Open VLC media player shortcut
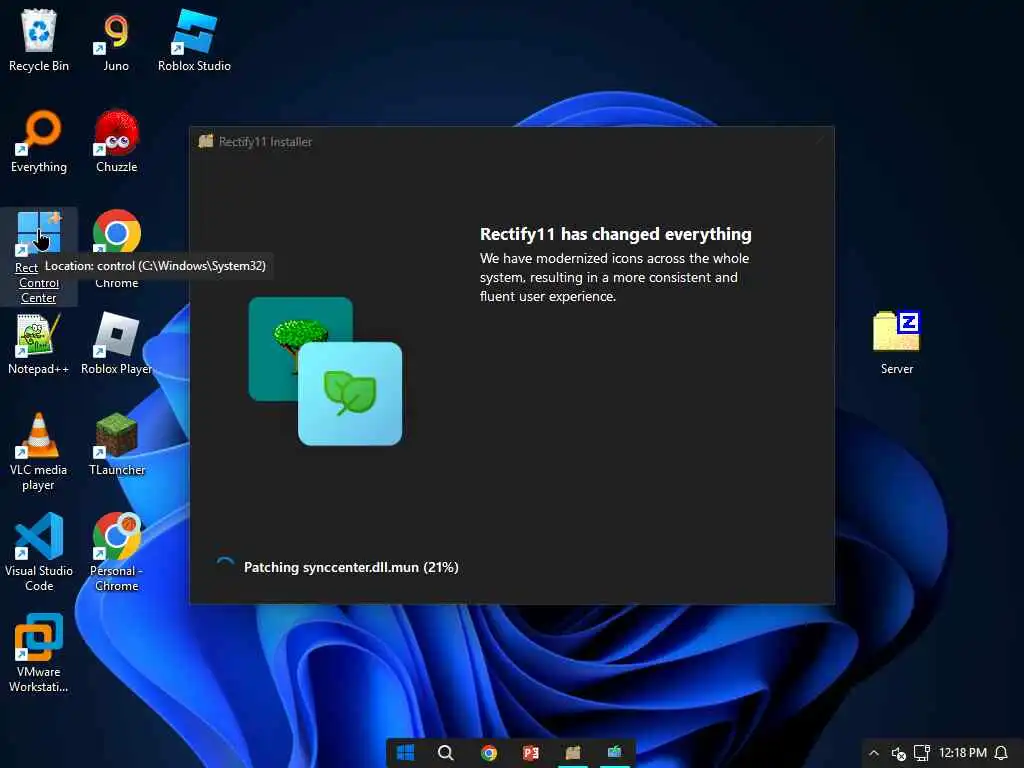Image resolution: width=1024 pixels, height=768 pixels. pos(39,452)
